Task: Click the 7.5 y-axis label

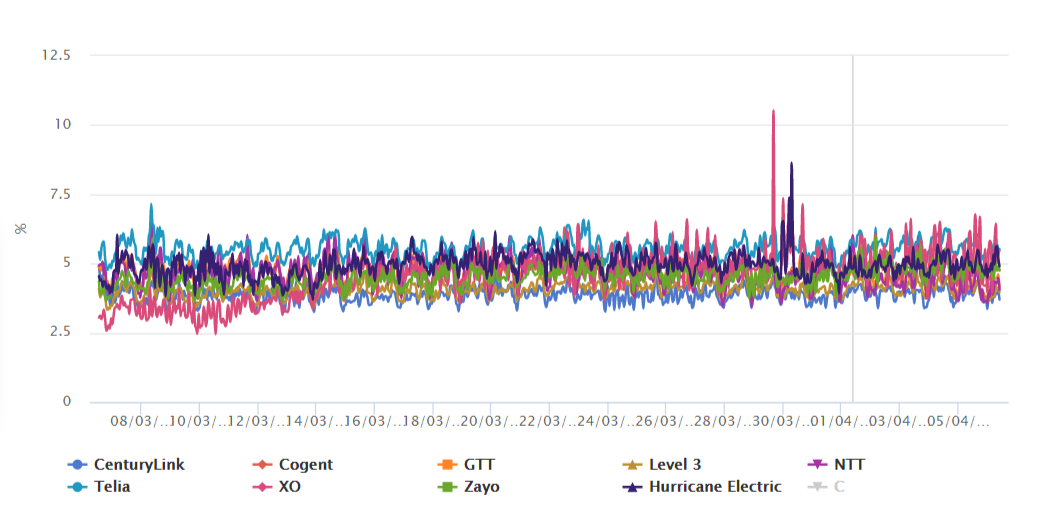Action: tap(60, 194)
